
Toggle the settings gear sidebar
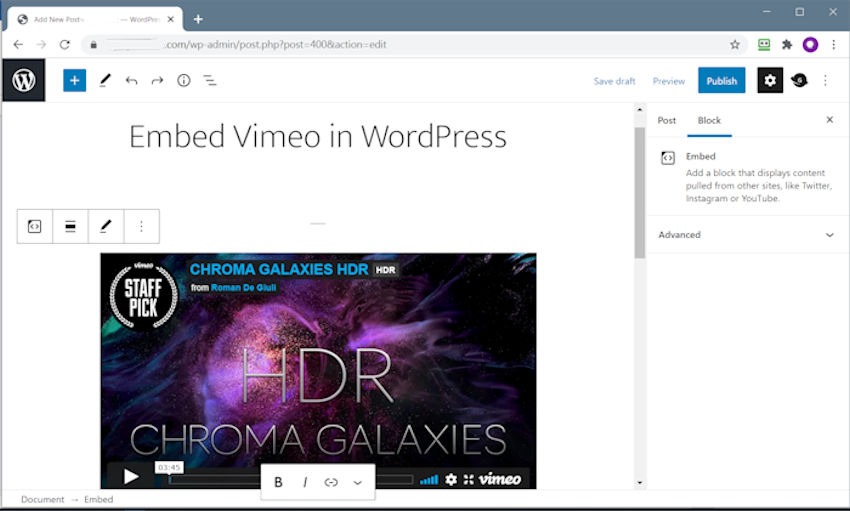pos(770,81)
